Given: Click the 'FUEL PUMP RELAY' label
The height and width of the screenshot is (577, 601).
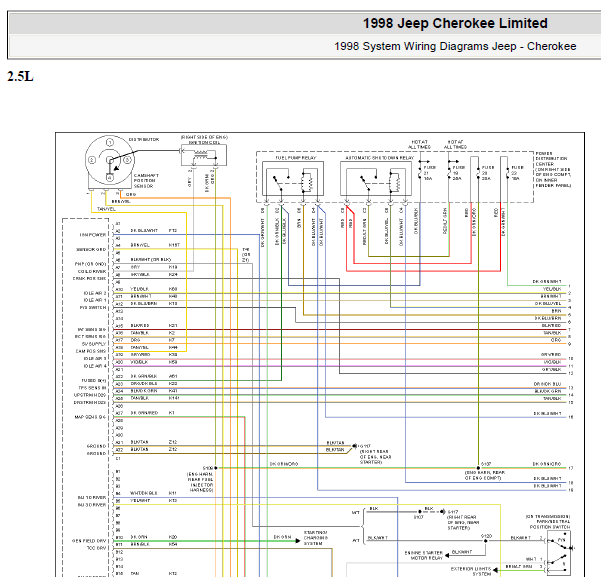Looking at the screenshot, I should (x=296, y=158).
